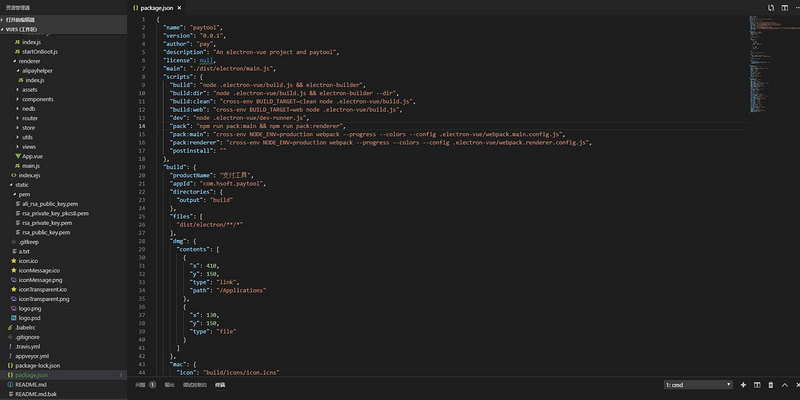The width and height of the screenshot is (800, 400).
Task: Open the terminal selector dropdown "1: cmd"
Action: tap(699, 384)
